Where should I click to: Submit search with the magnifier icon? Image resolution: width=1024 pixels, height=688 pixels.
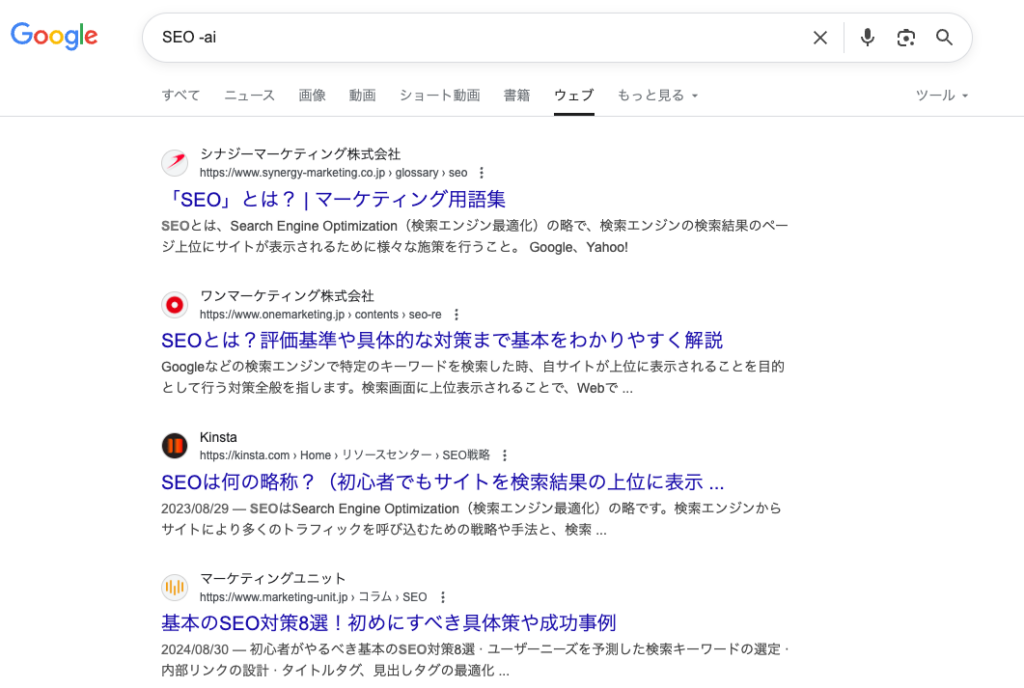(944, 37)
